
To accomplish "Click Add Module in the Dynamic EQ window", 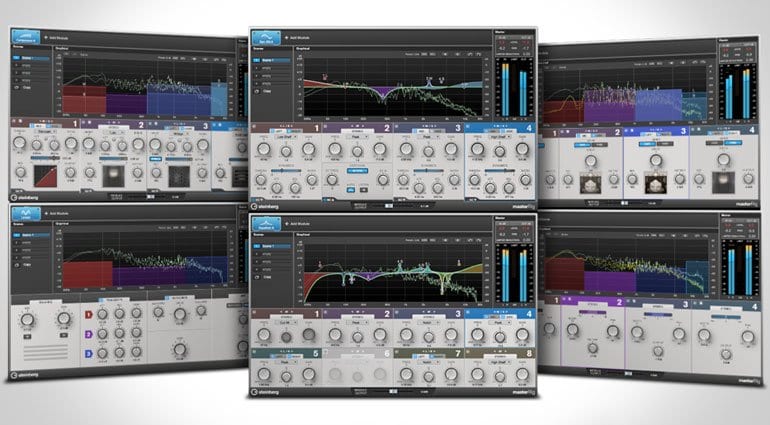I will point(299,37).
